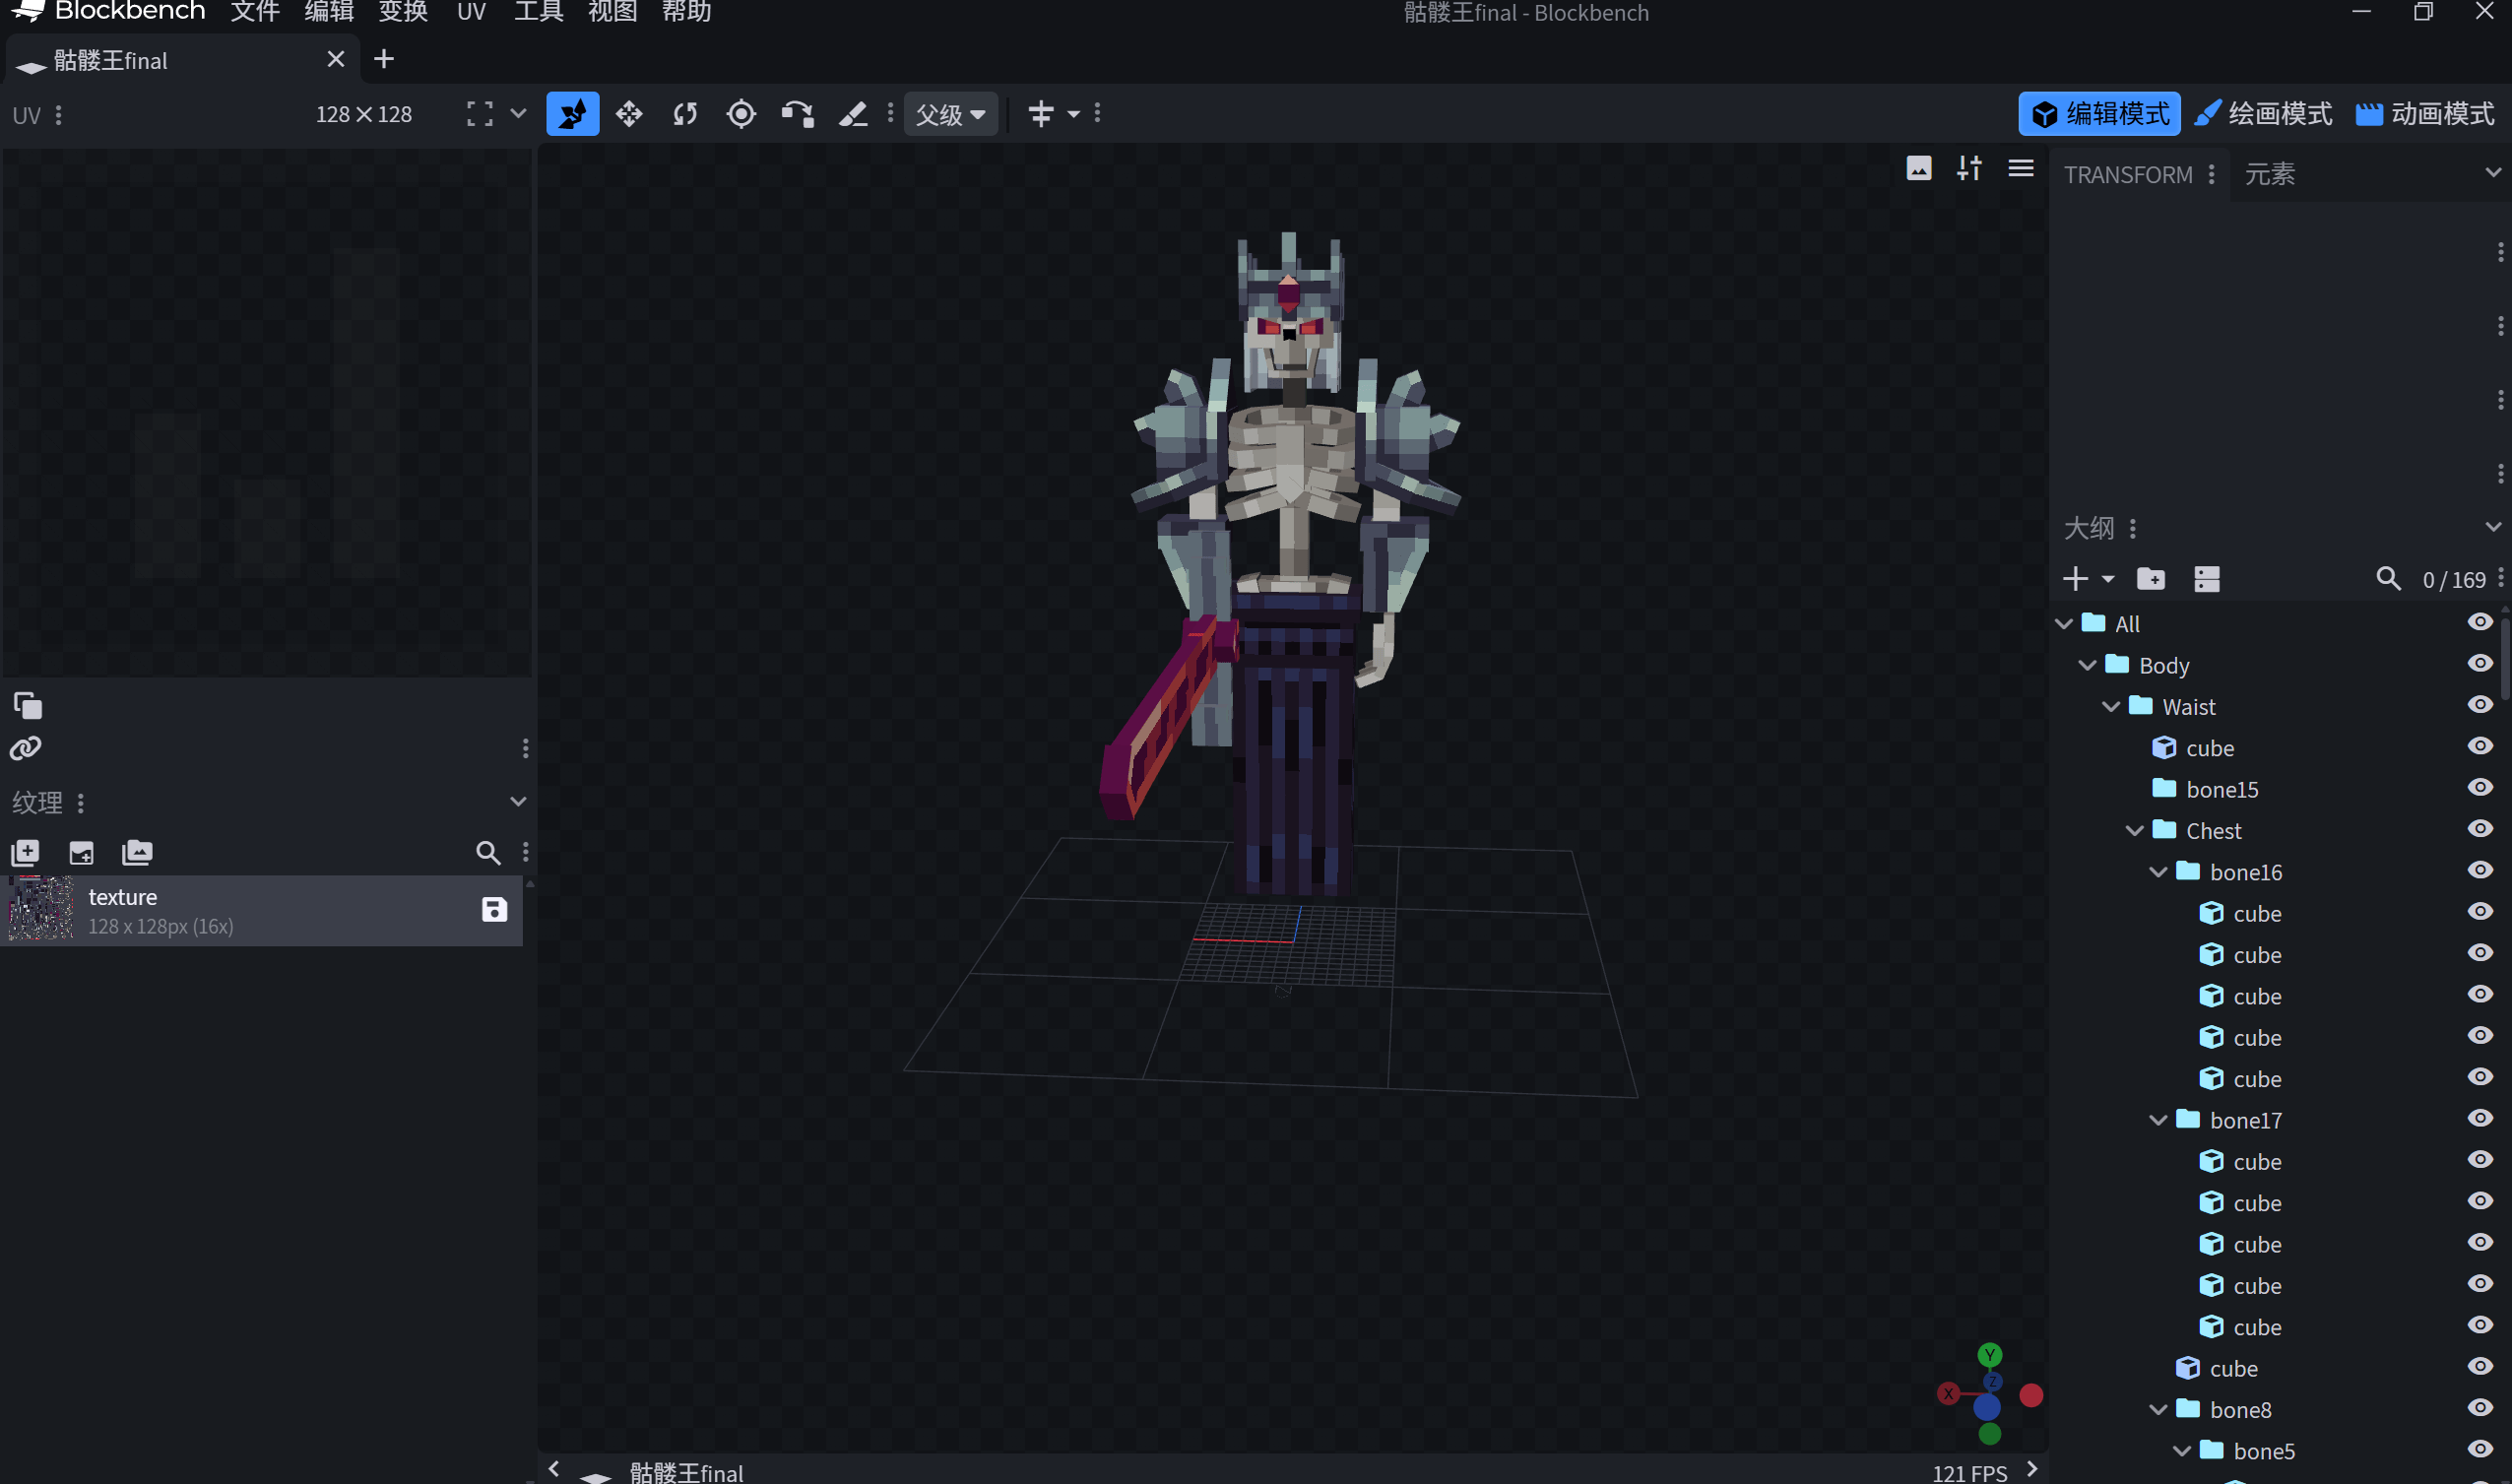Open the 工具 menu
The image size is (2512, 1484).
pyautogui.click(x=538, y=12)
